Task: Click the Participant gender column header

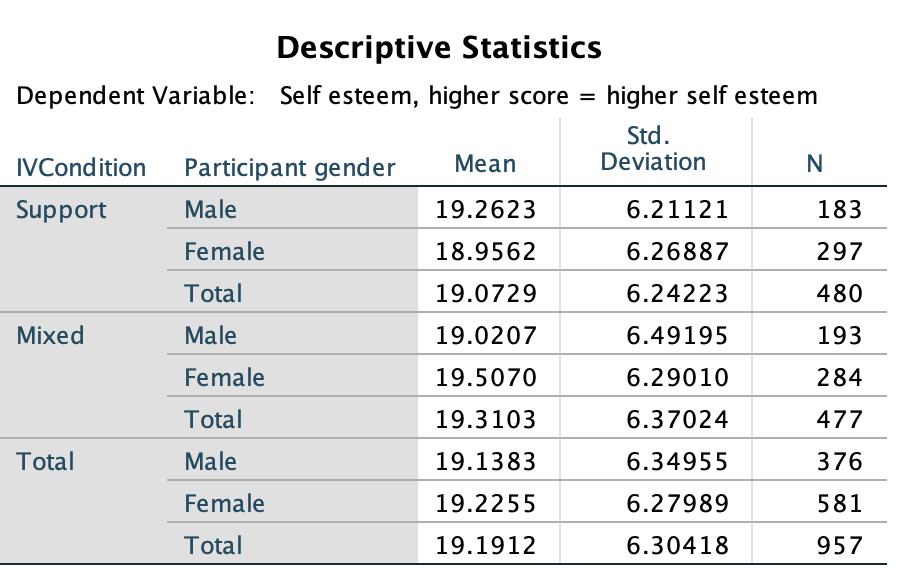Action: (x=290, y=168)
